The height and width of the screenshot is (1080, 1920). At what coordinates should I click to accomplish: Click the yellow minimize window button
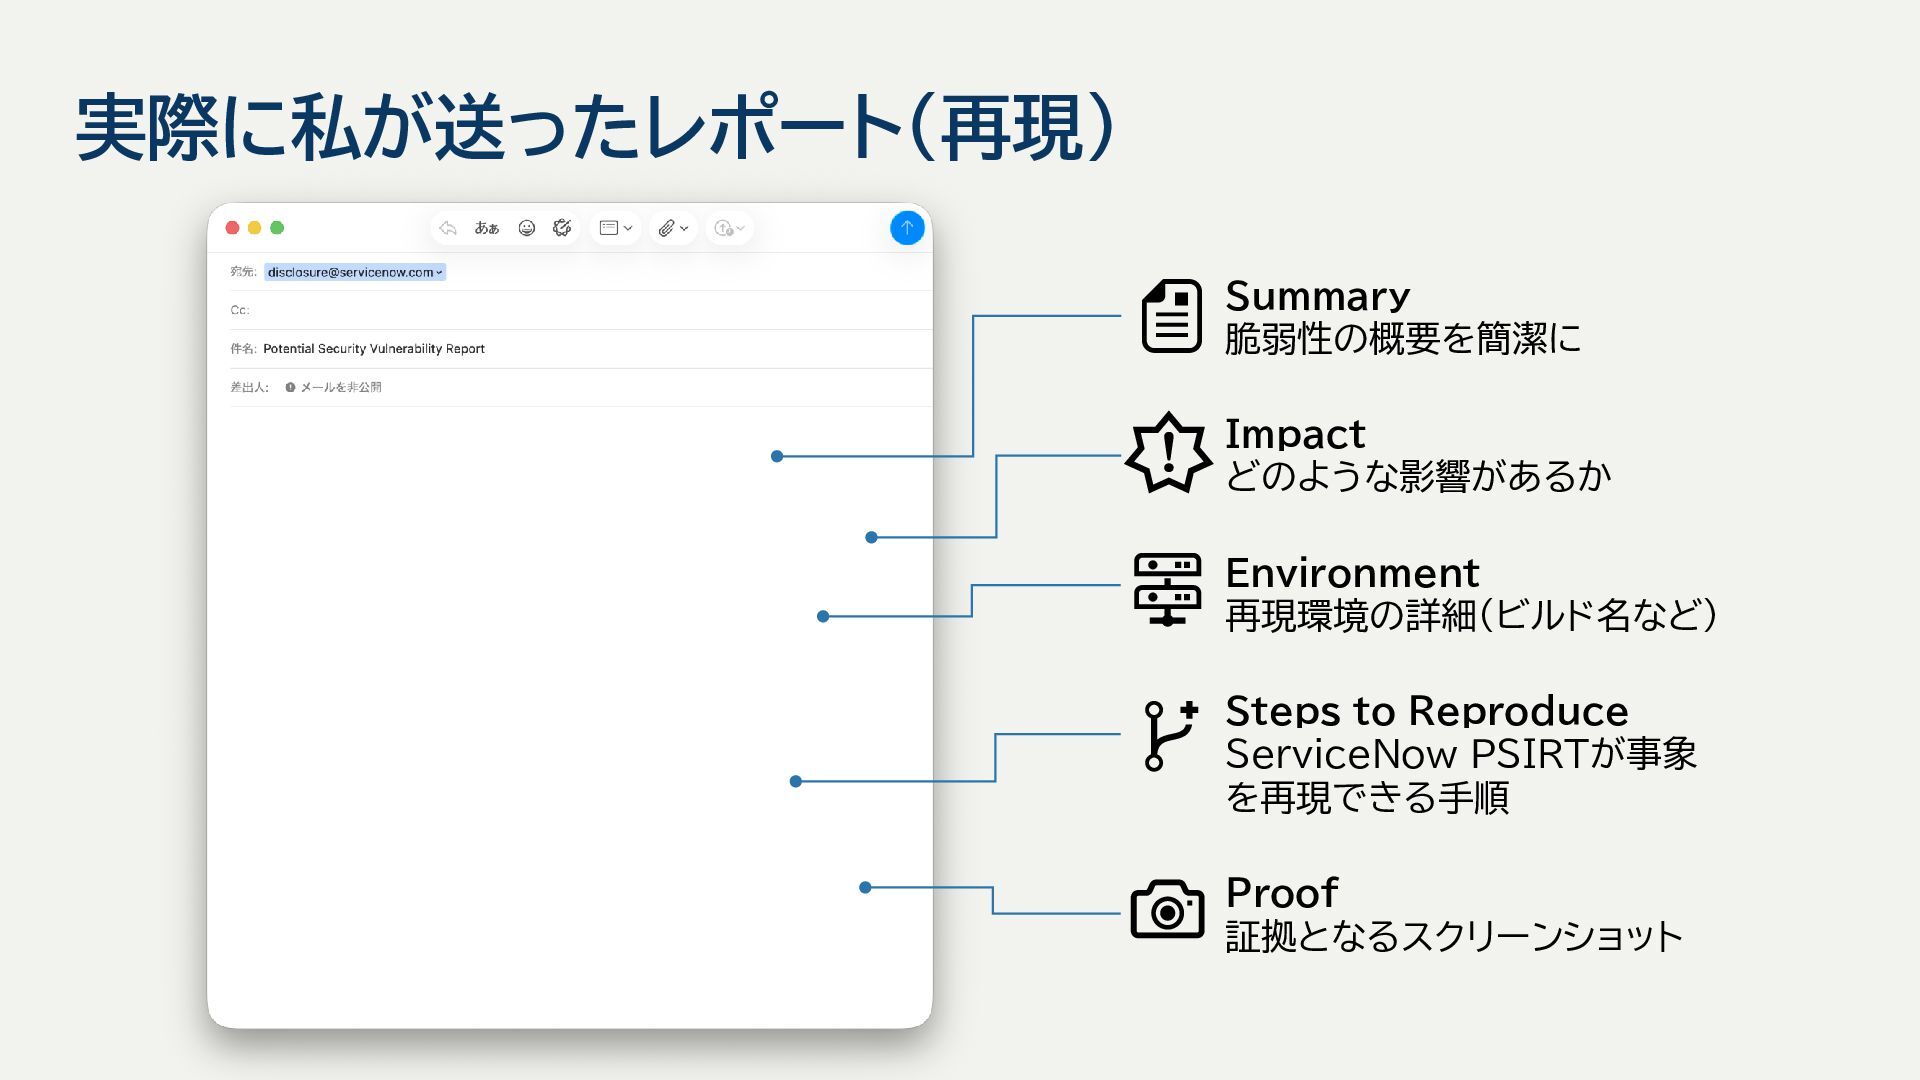(x=255, y=228)
